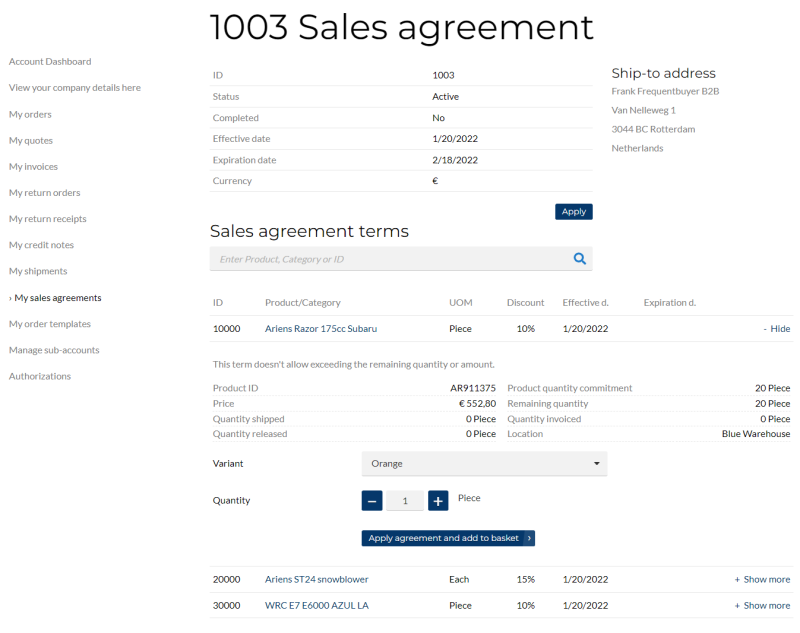Focus the Enter Product, Category or ID field
800x633 pixels.
pos(390,259)
